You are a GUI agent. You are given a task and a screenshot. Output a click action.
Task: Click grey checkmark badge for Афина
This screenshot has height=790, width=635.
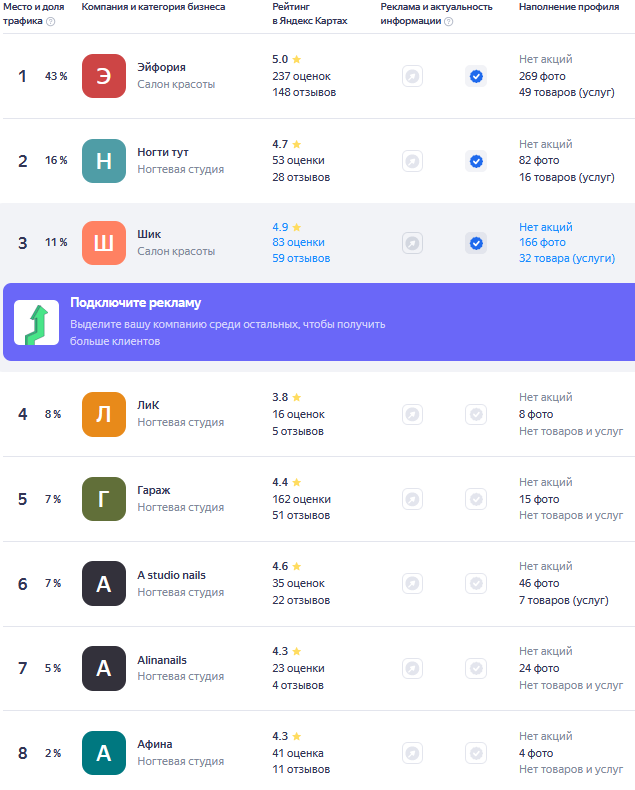[476, 753]
